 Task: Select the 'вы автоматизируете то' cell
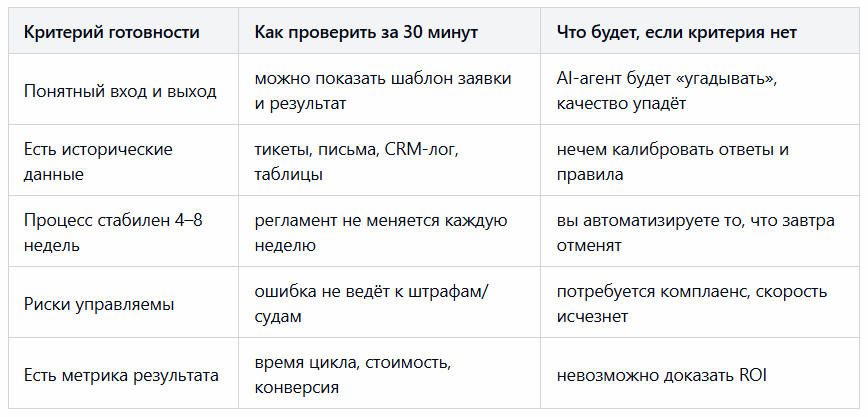coord(695,233)
